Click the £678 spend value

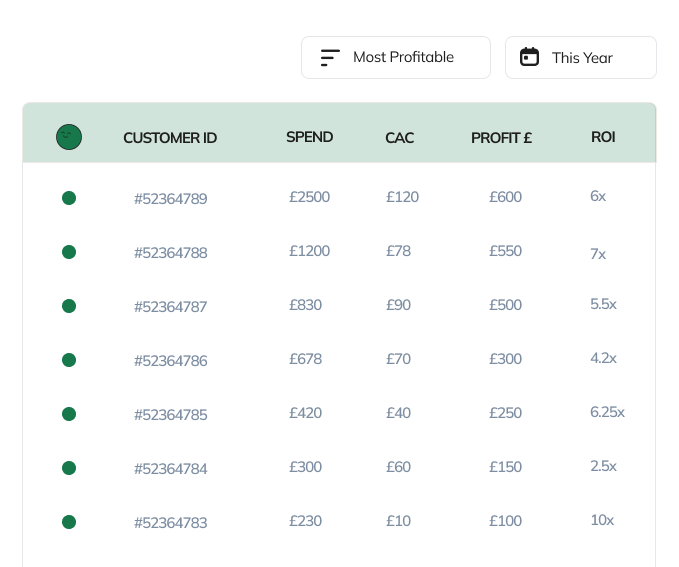305,359
